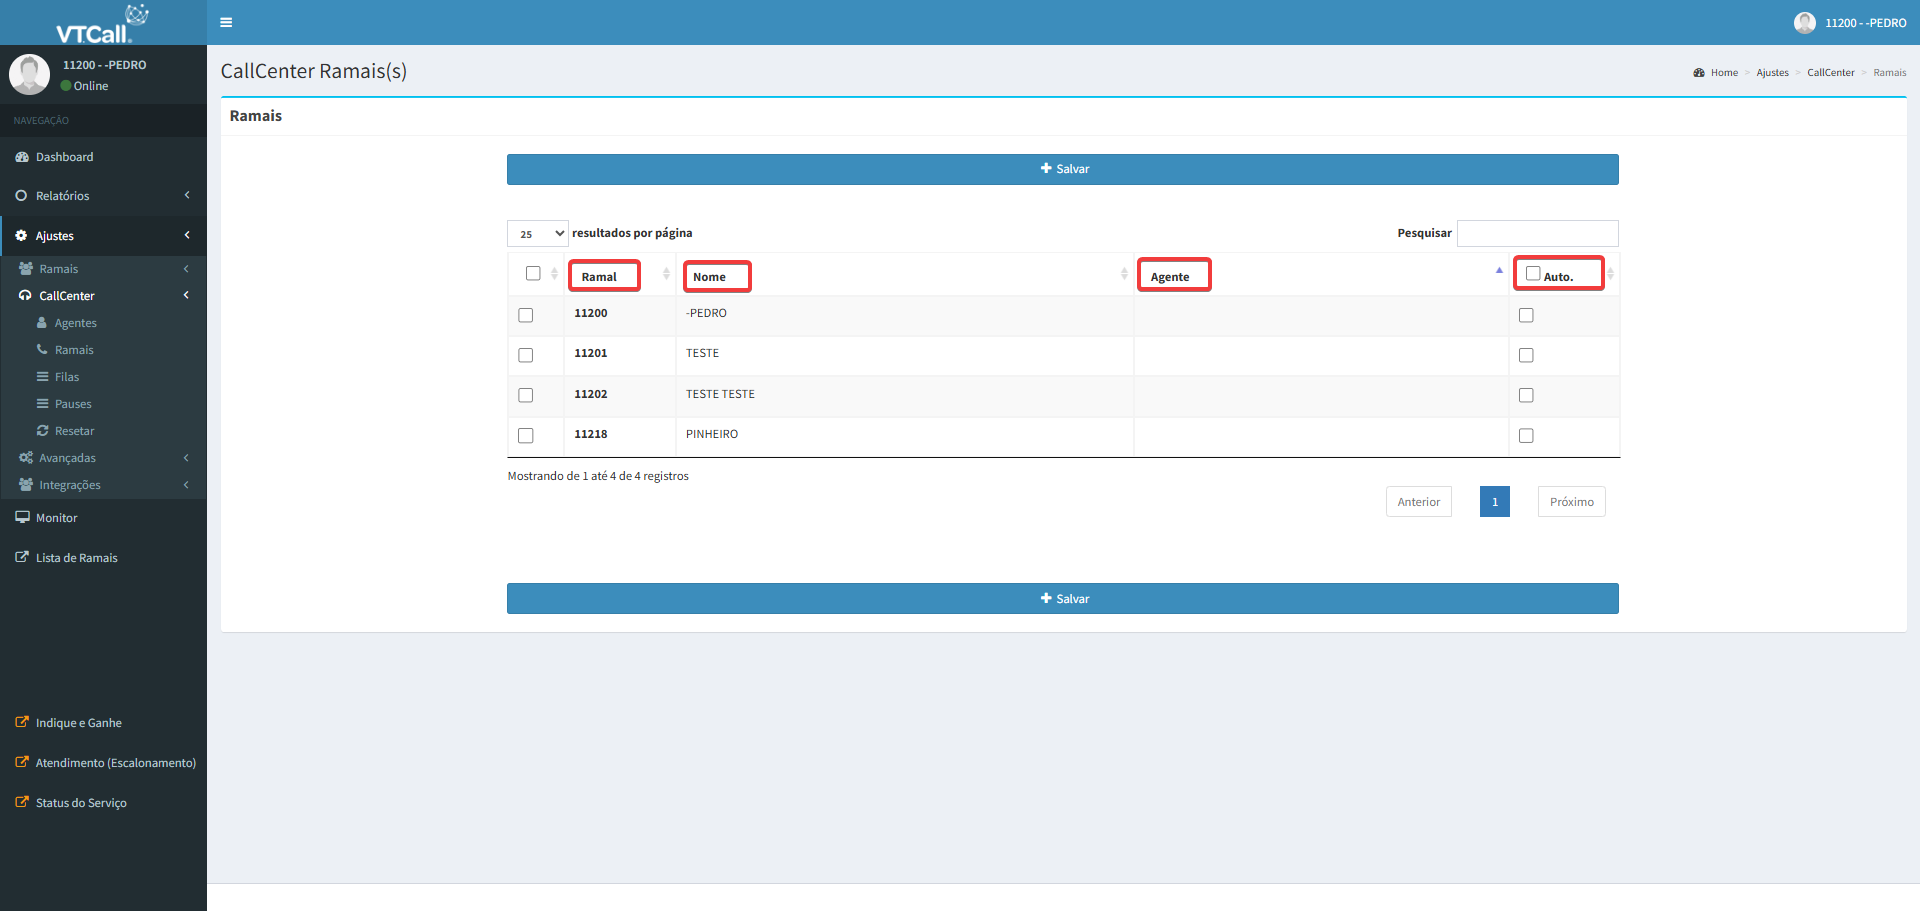Open Pauses in CallCenter submenu
Viewport: 1920px width, 911px height.
coord(73,404)
